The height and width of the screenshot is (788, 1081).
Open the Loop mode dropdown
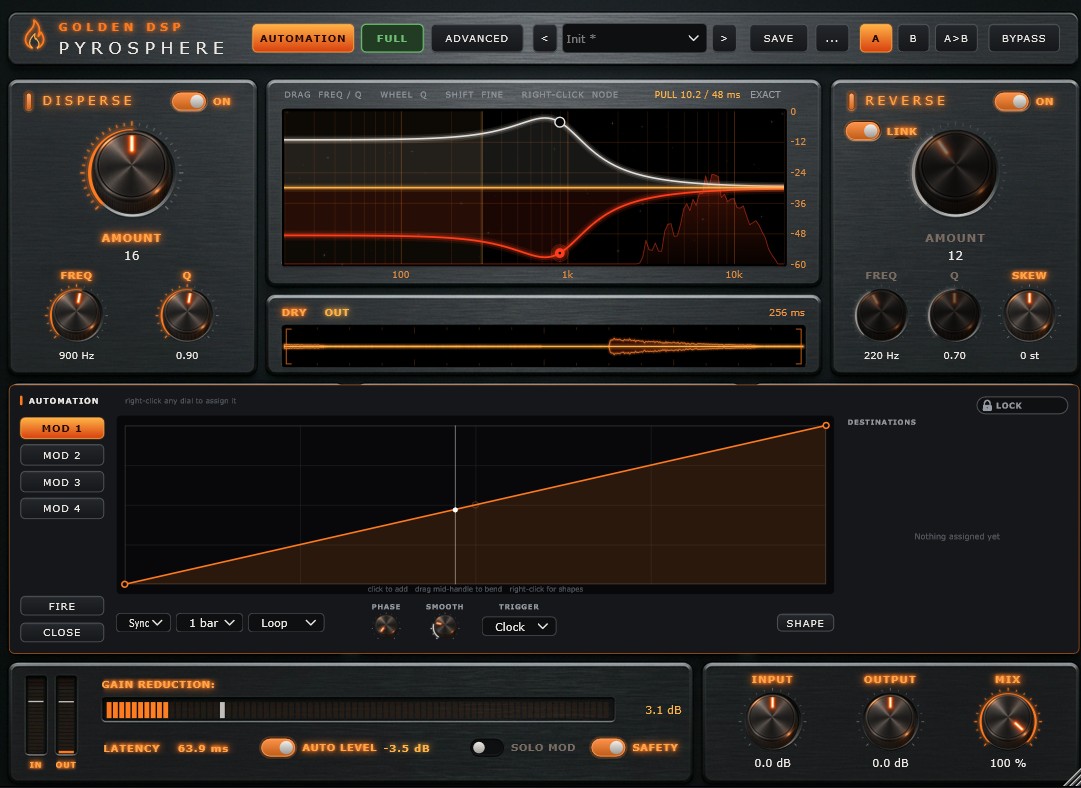(286, 623)
